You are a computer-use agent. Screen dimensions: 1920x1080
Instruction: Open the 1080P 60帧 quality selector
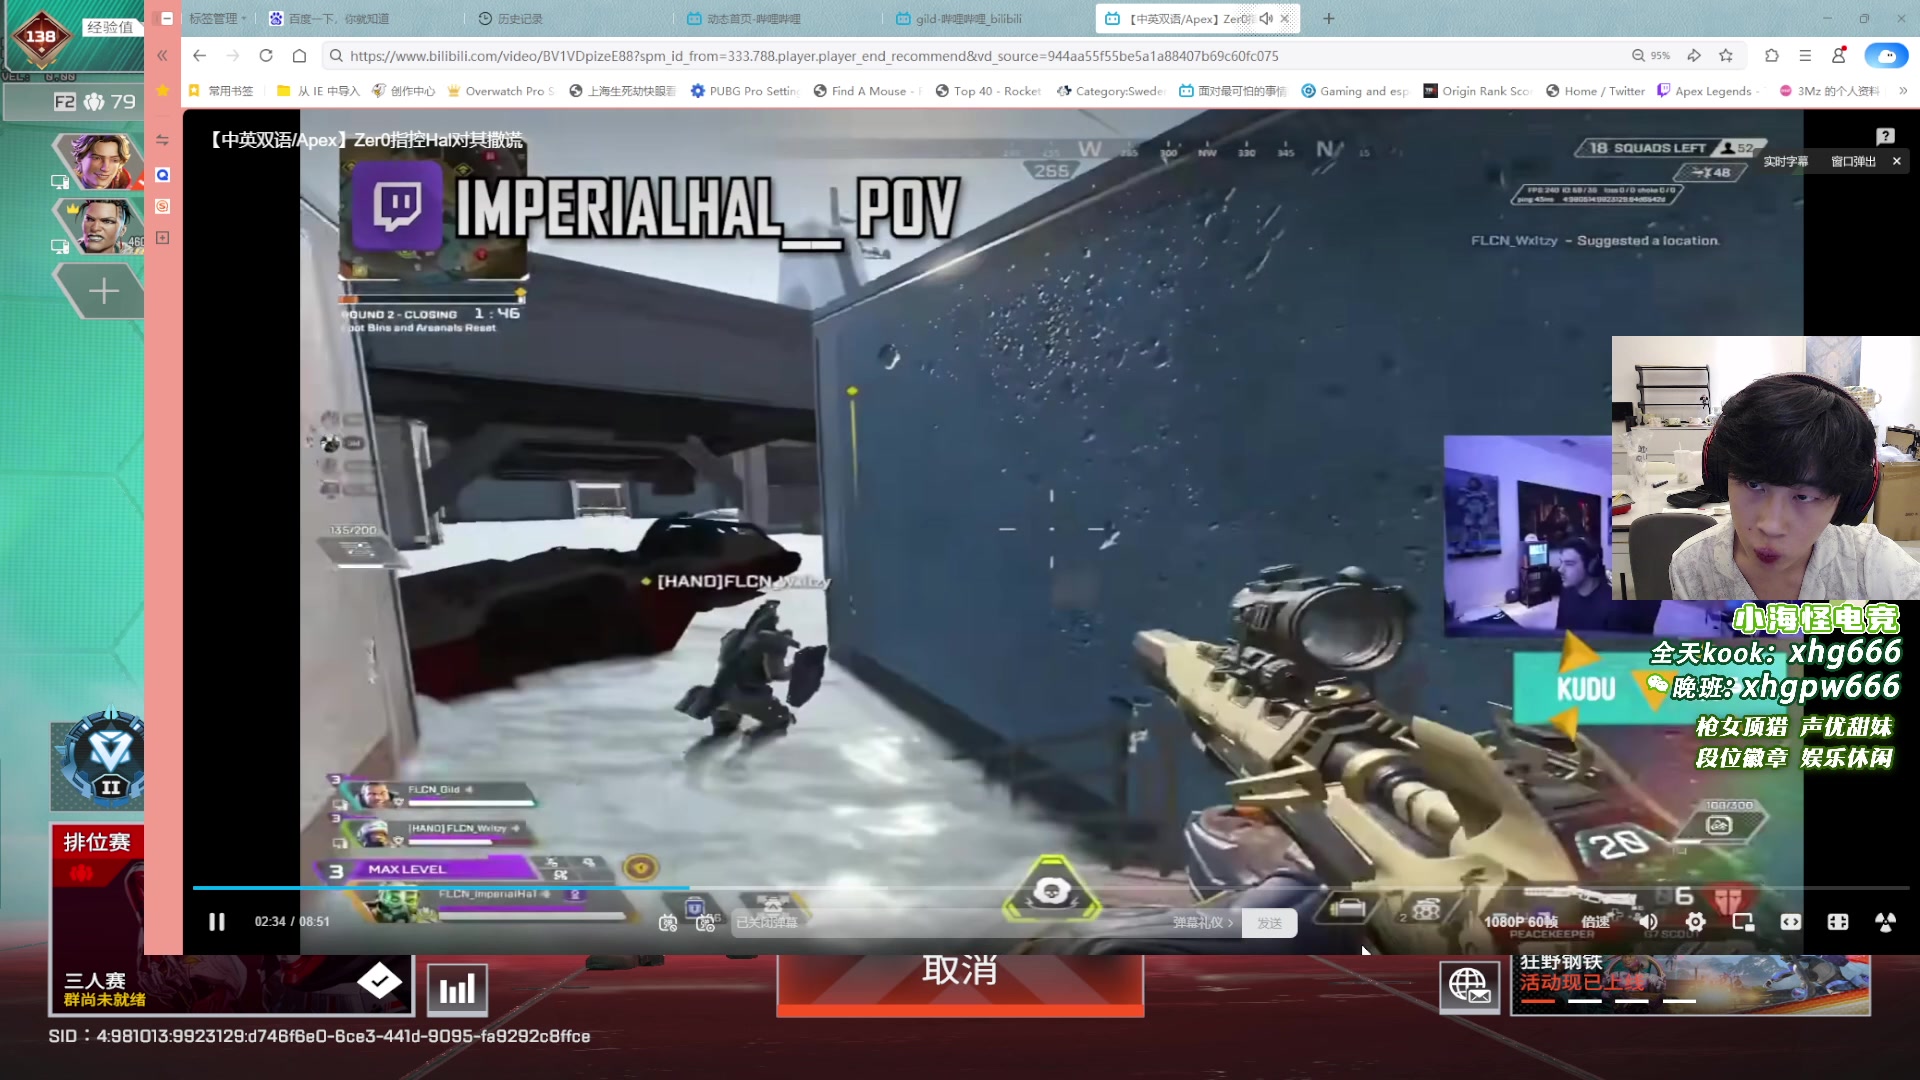click(1520, 922)
